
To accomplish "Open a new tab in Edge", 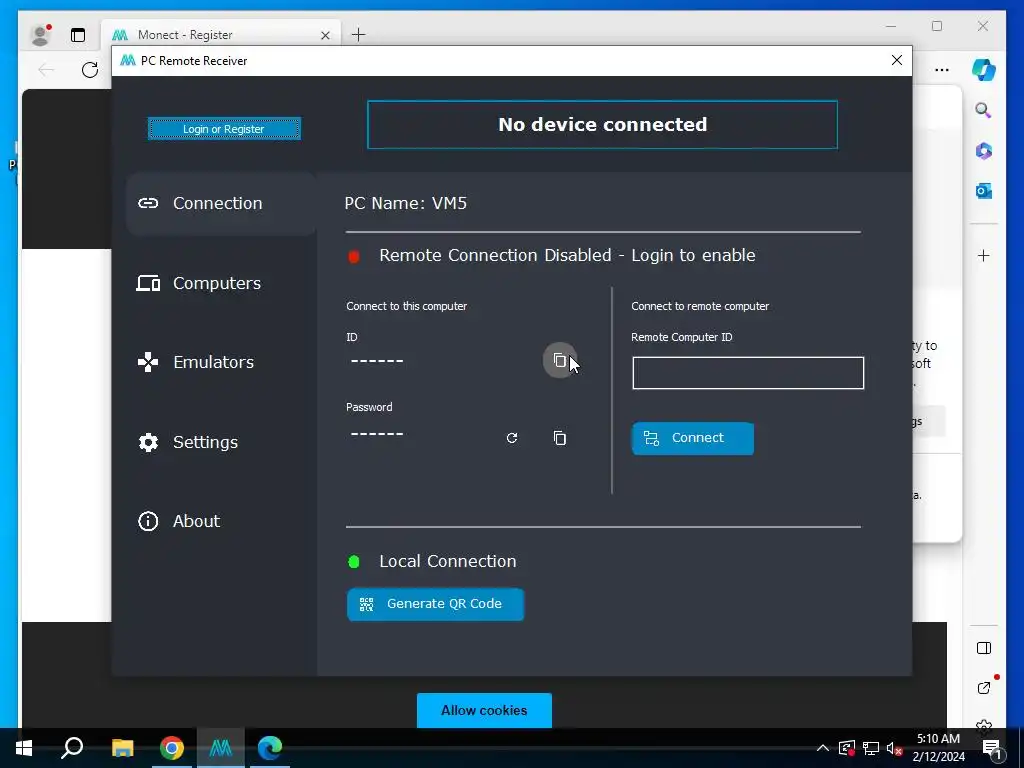I will (359, 35).
